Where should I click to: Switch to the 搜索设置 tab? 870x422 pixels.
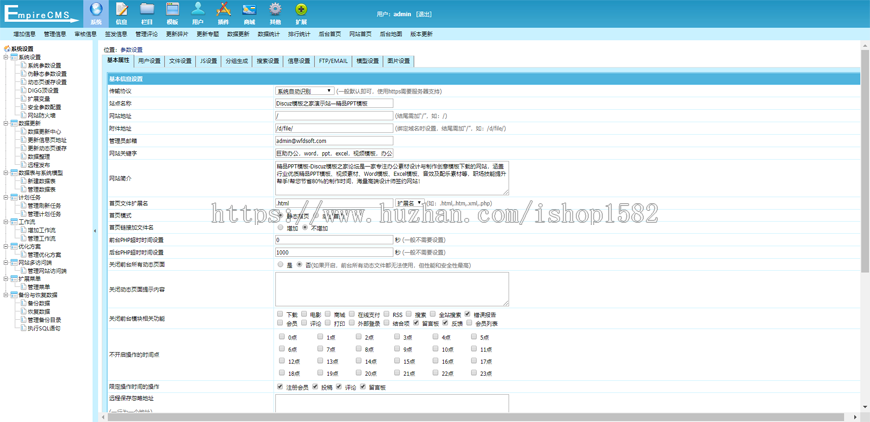(x=267, y=61)
